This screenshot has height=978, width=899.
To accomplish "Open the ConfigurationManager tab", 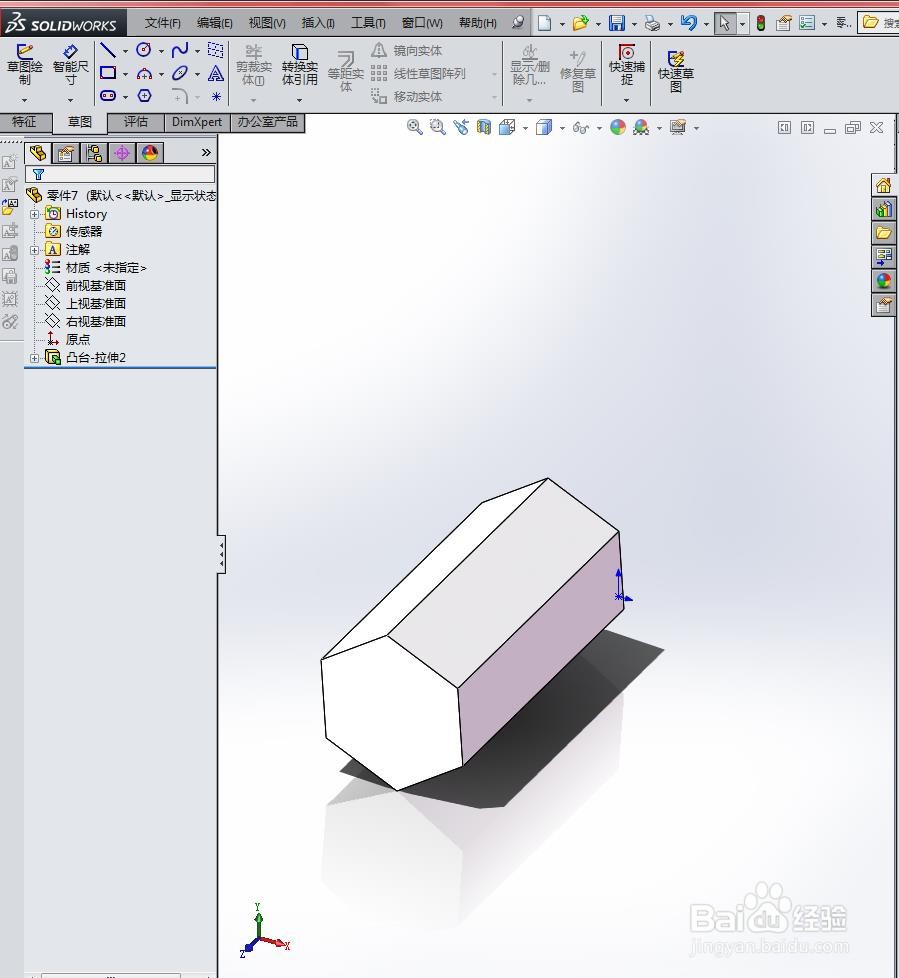I will 94,153.
